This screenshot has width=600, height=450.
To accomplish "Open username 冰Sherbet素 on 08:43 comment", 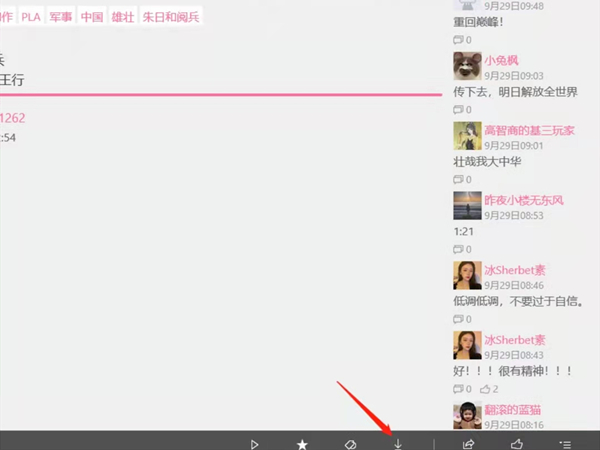I will (x=515, y=340).
